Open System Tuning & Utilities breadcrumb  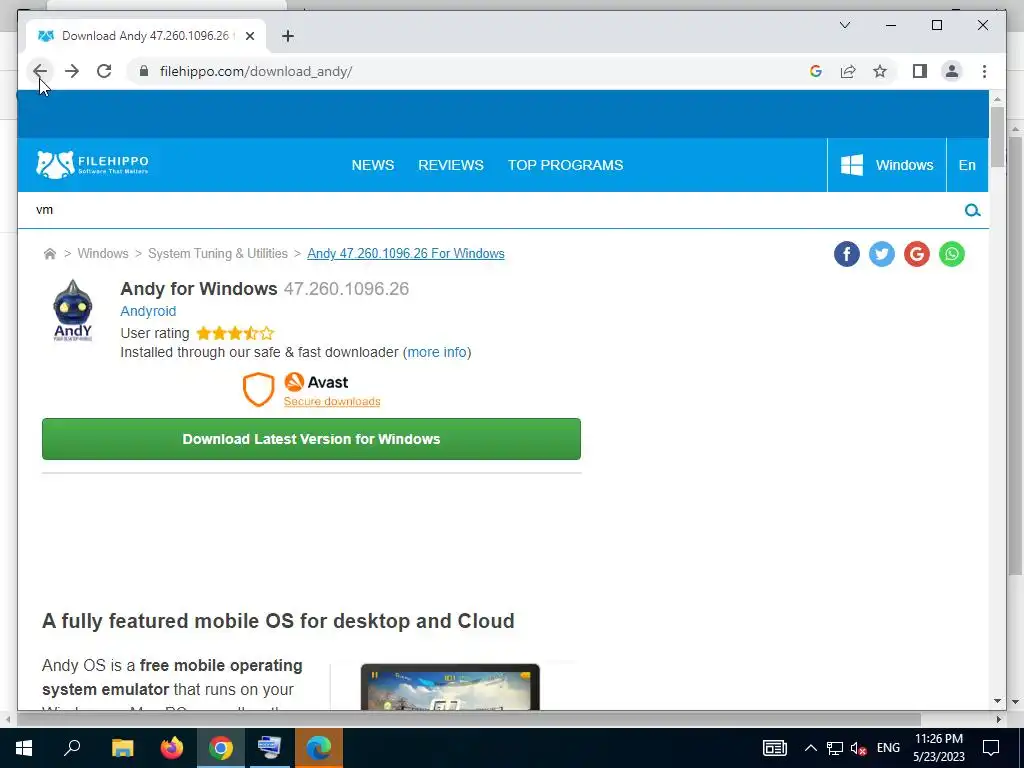[217, 253]
